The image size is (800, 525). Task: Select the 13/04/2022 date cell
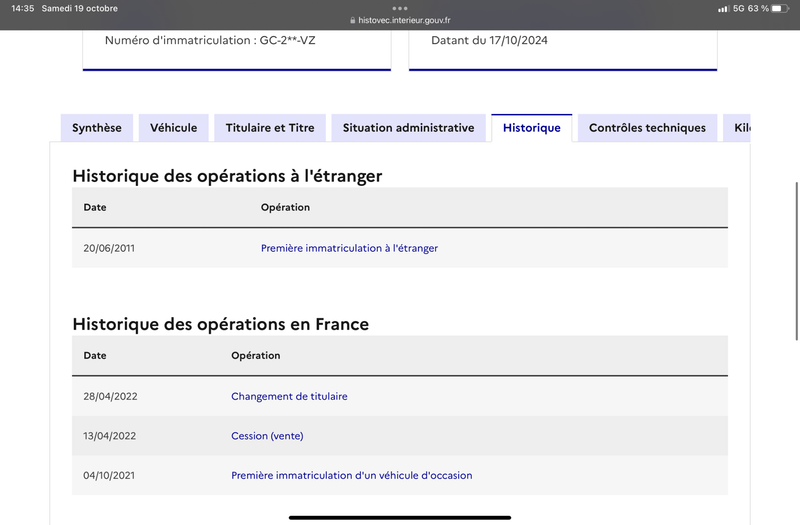pos(110,436)
